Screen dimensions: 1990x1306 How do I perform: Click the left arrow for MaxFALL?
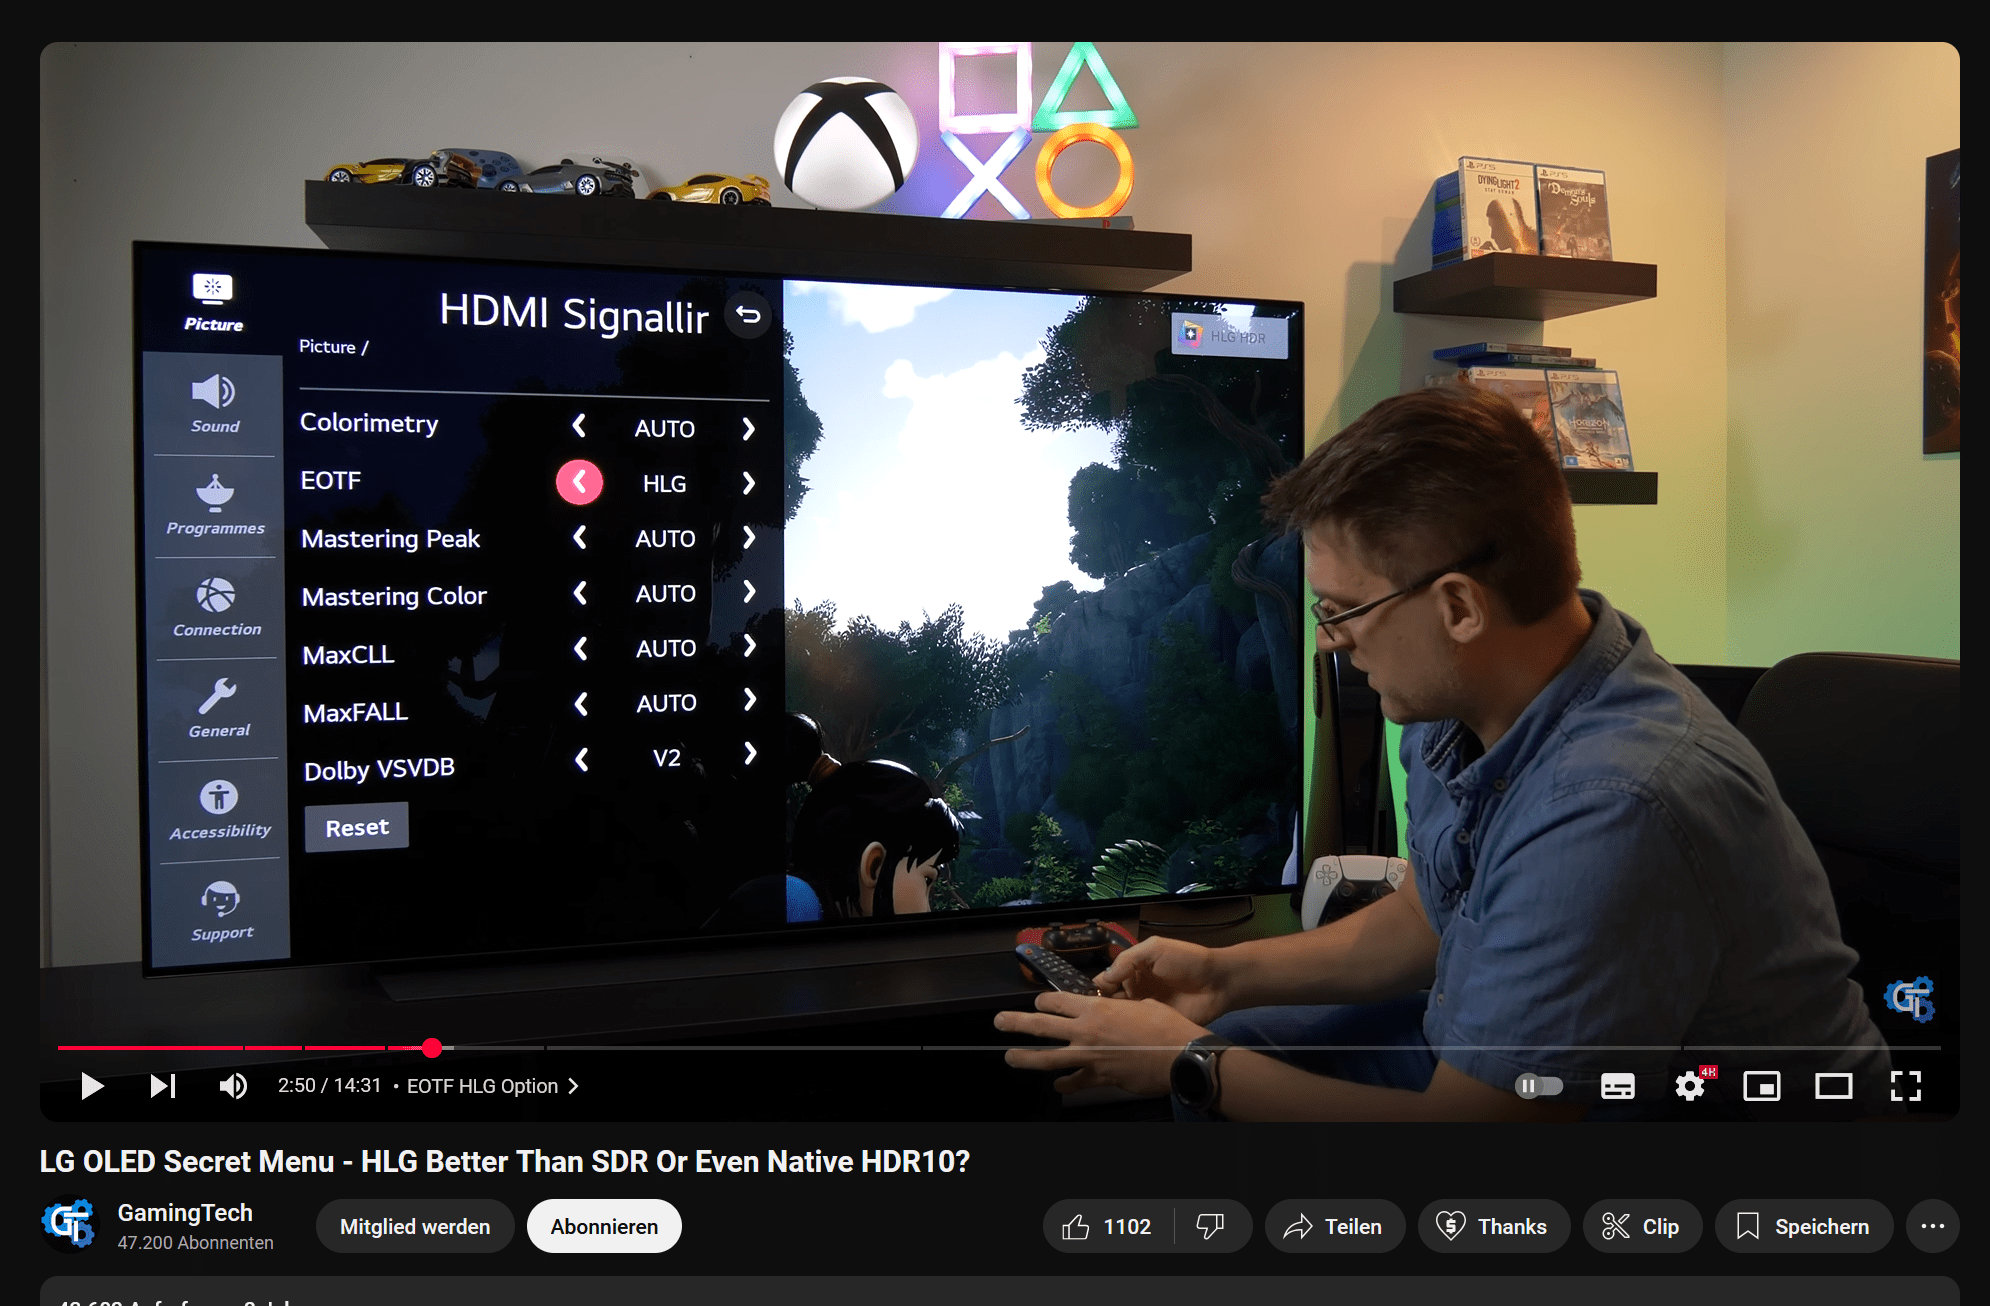(x=581, y=705)
